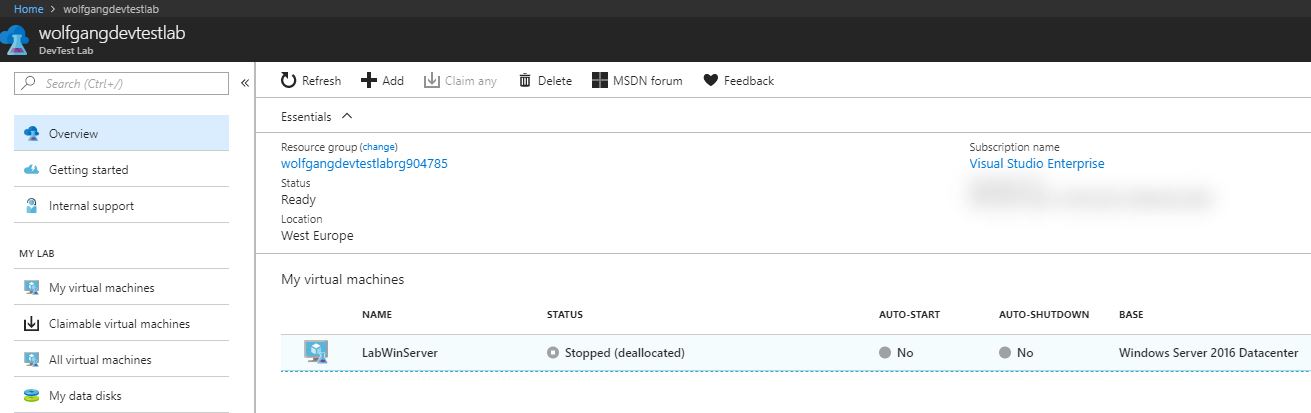Open resource group wolfgangdevtestlabrg904785 link
This screenshot has height=413, width=1311.
(x=364, y=164)
